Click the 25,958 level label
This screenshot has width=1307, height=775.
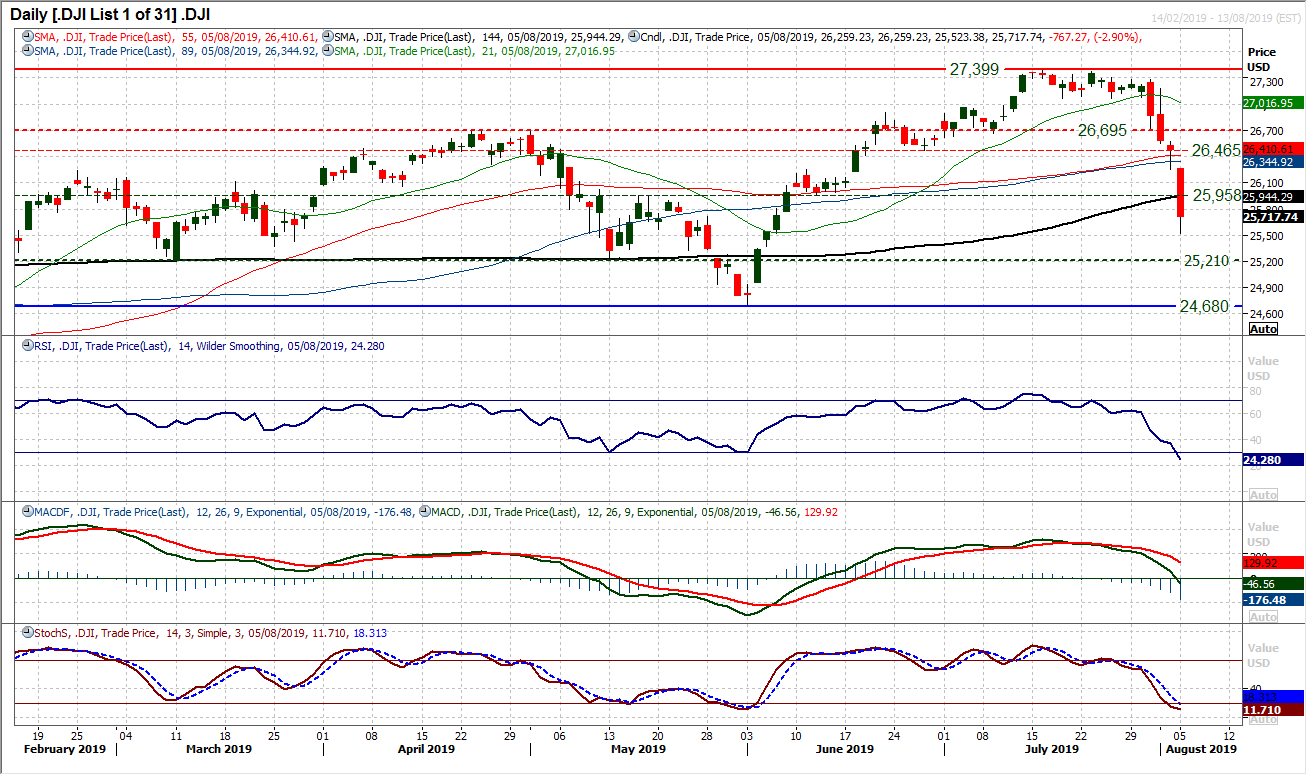click(x=1216, y=195)
